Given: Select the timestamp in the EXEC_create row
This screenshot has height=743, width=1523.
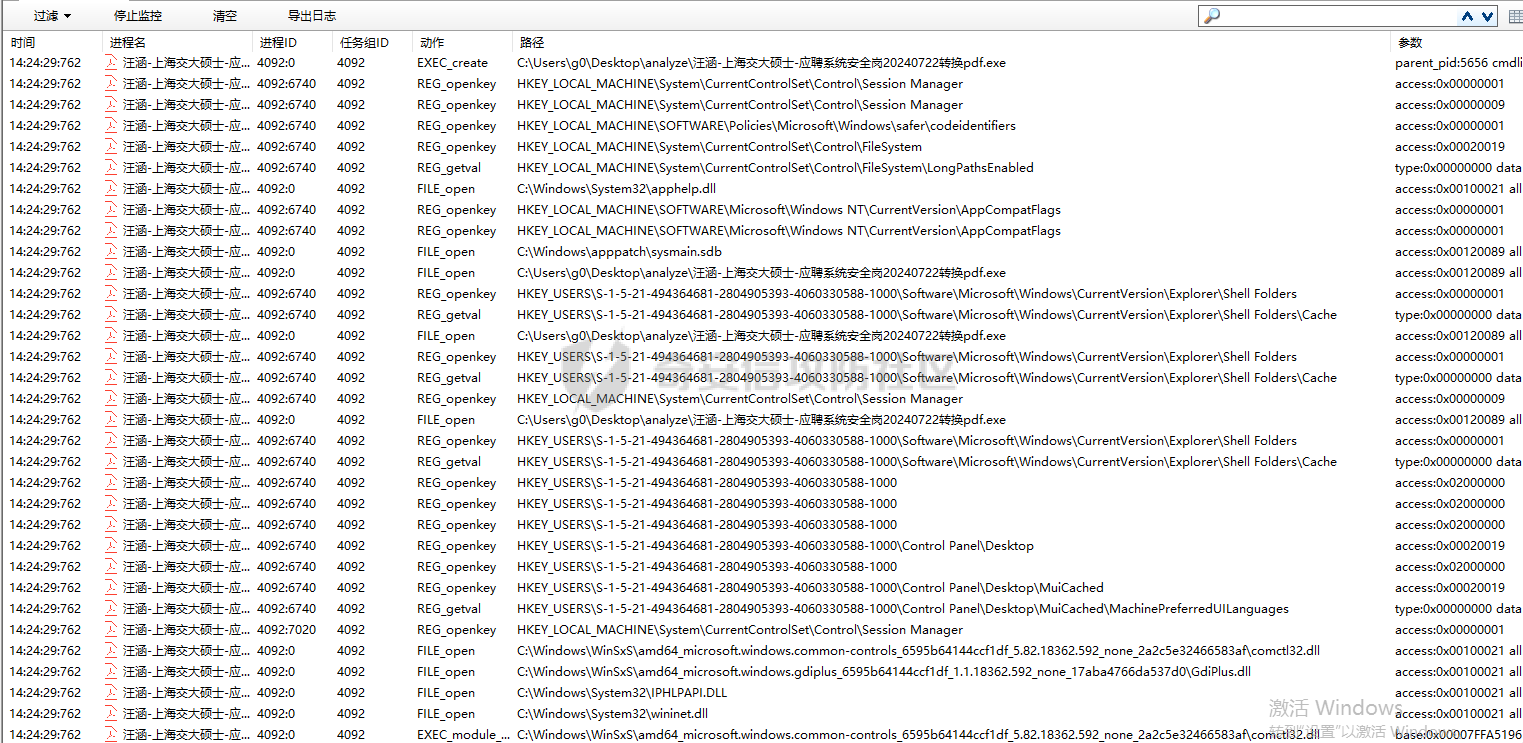Looking at the screenshot, I should (x=45, y=62).
